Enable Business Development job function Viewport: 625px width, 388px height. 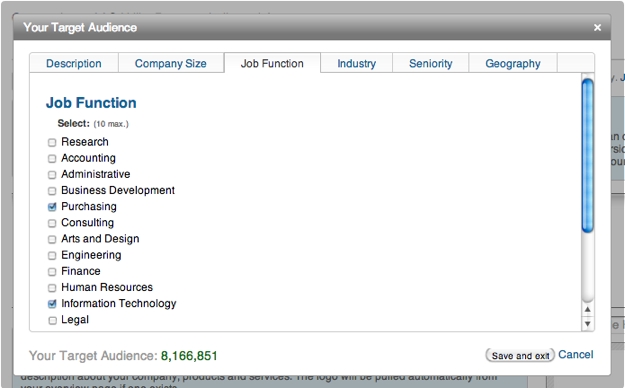52,191
